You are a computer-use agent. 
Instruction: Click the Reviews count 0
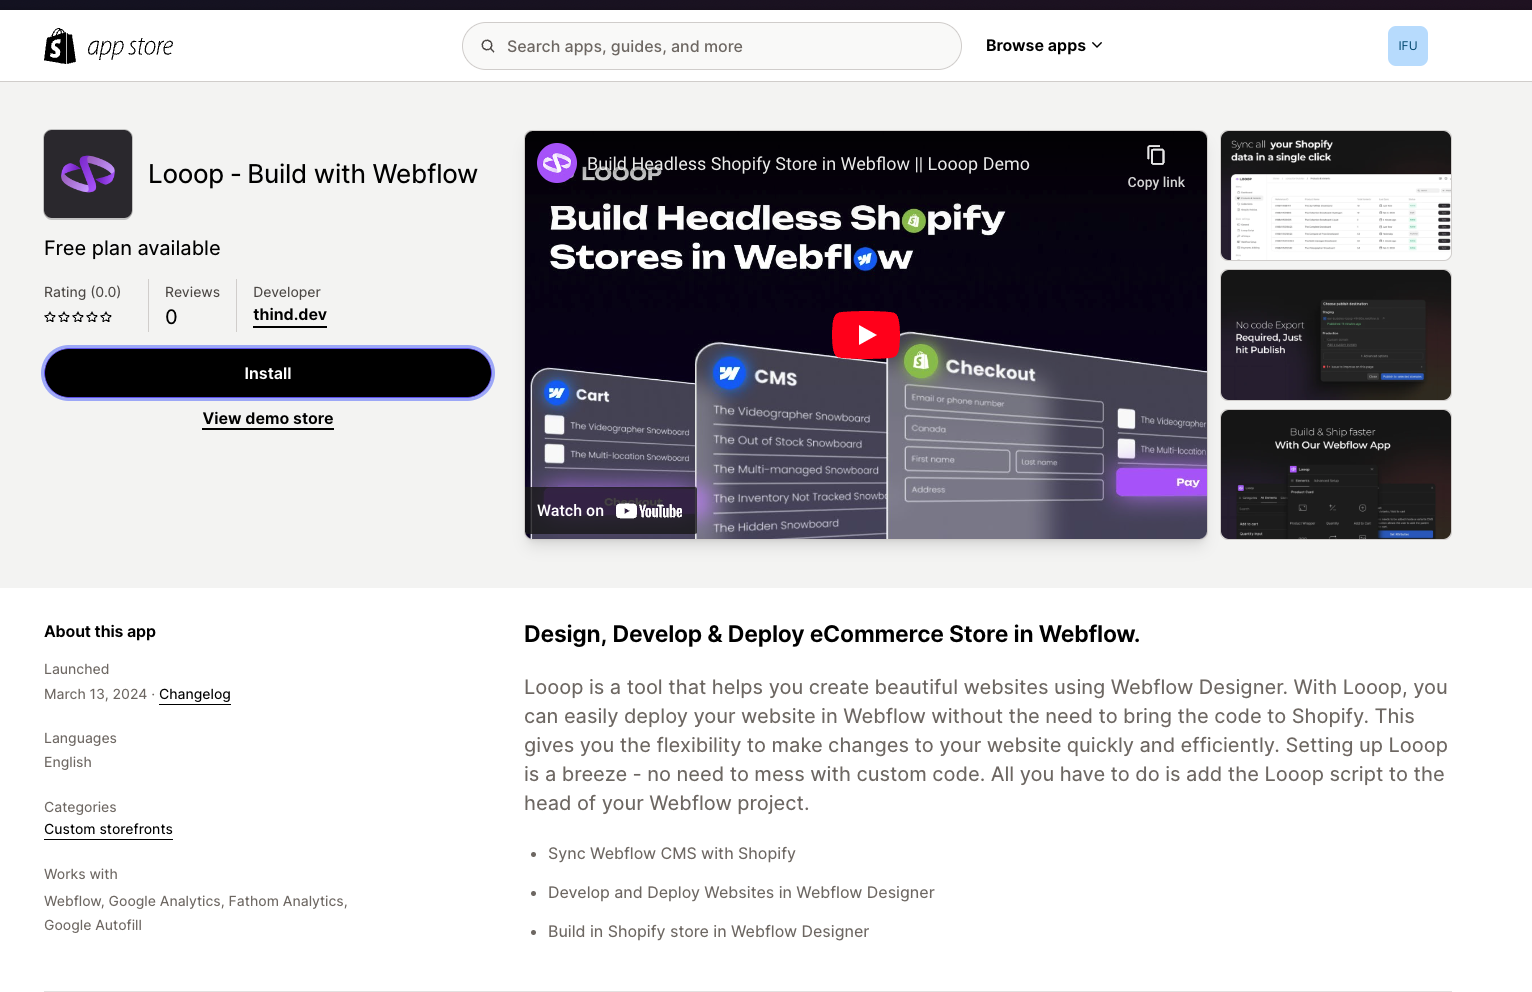[171, 317]
